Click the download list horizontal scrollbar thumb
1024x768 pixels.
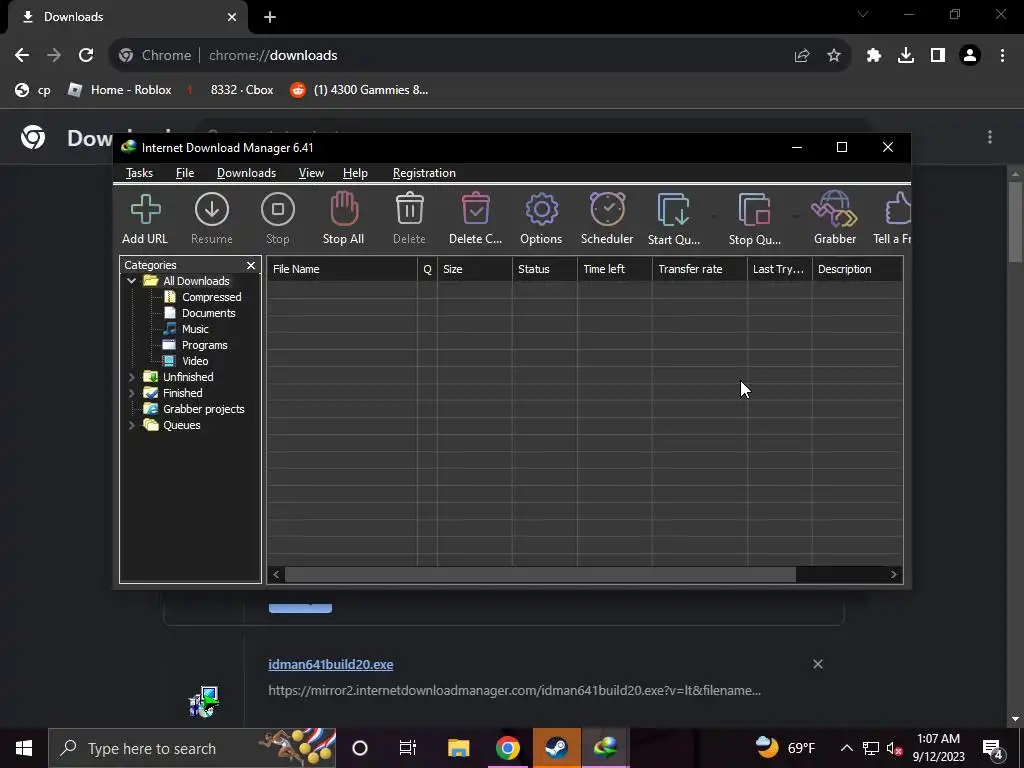click(x=540, y=575)
